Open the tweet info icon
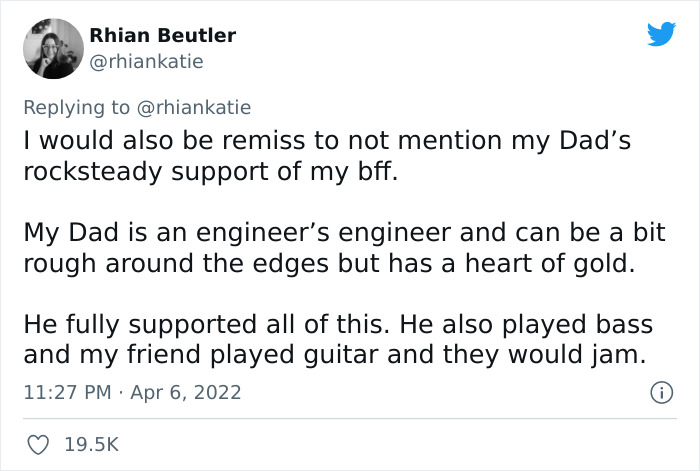Image resolution: width=700 pixels, height=471 pixels. tap(660, 392)
